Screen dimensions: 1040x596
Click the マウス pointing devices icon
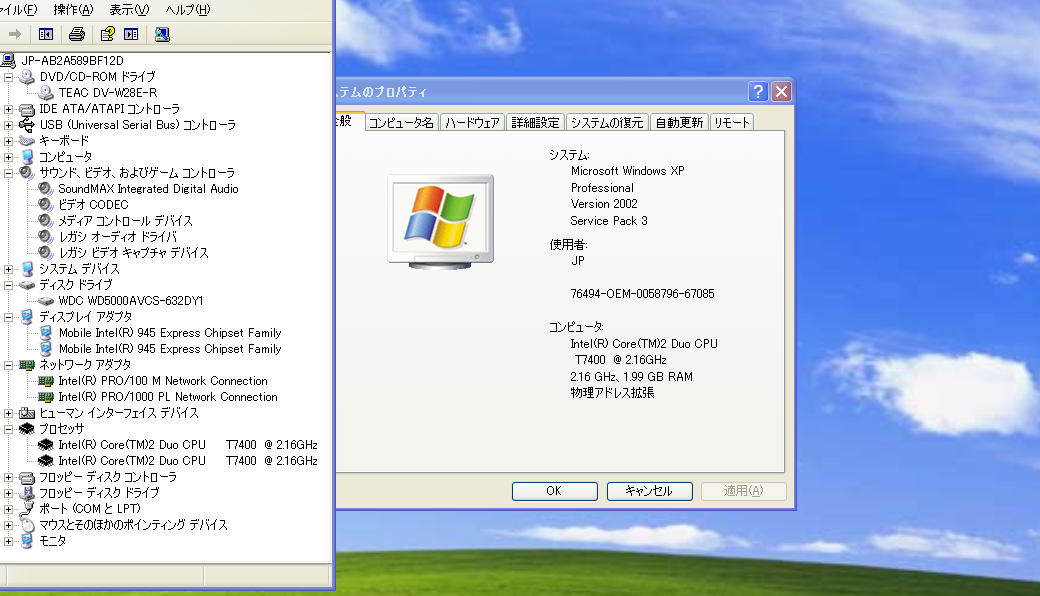click(x=27, y=524)
